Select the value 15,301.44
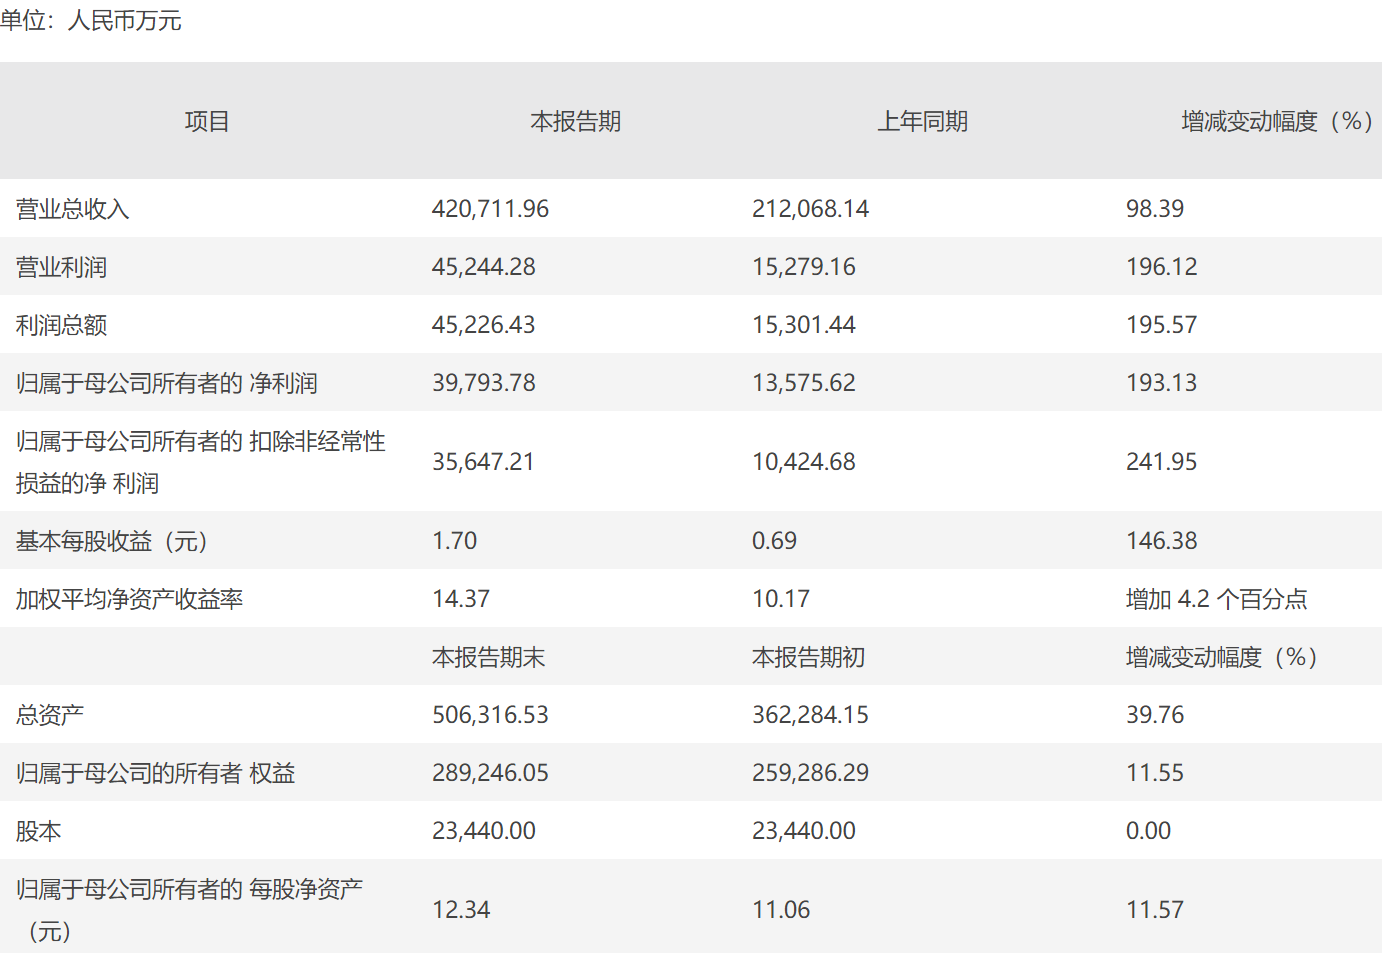Viewport: 1382px width, 953px height. point(803,325)
